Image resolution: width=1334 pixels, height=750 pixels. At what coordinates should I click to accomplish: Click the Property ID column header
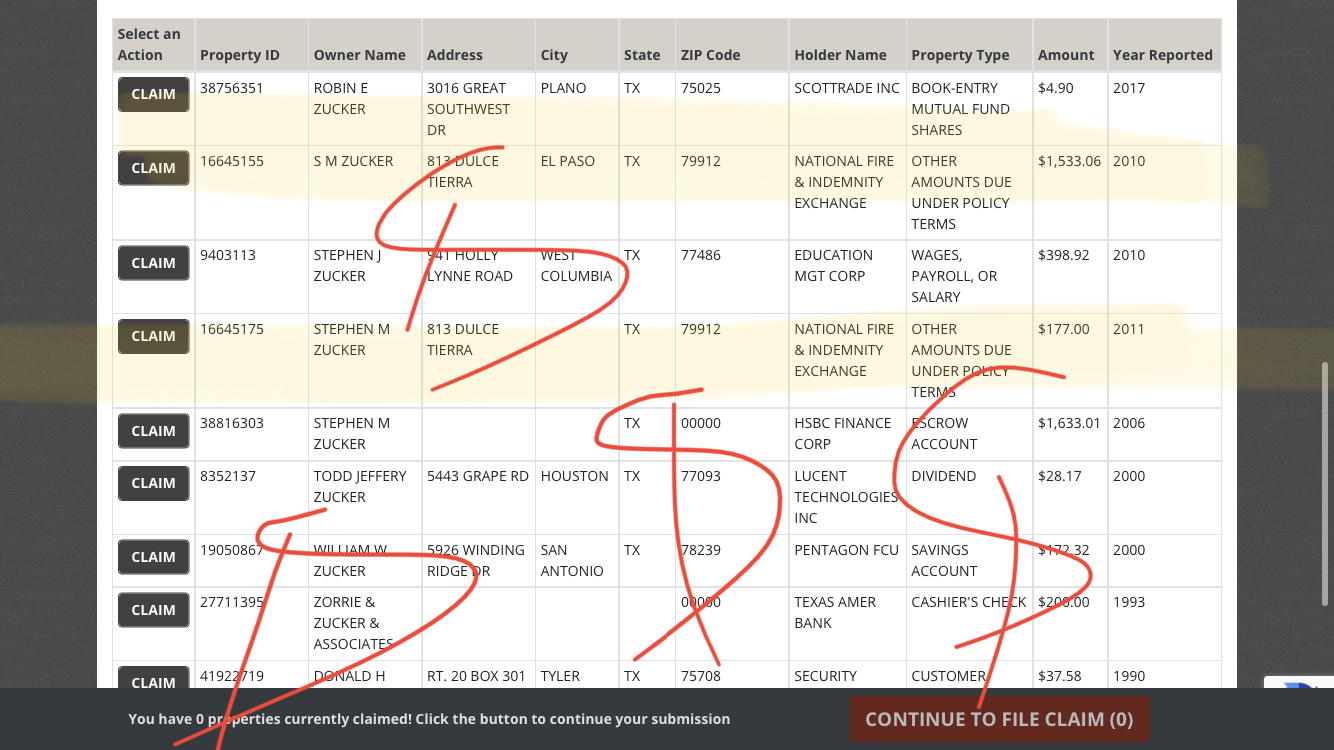pyautogui.click(x=240, y=55)
